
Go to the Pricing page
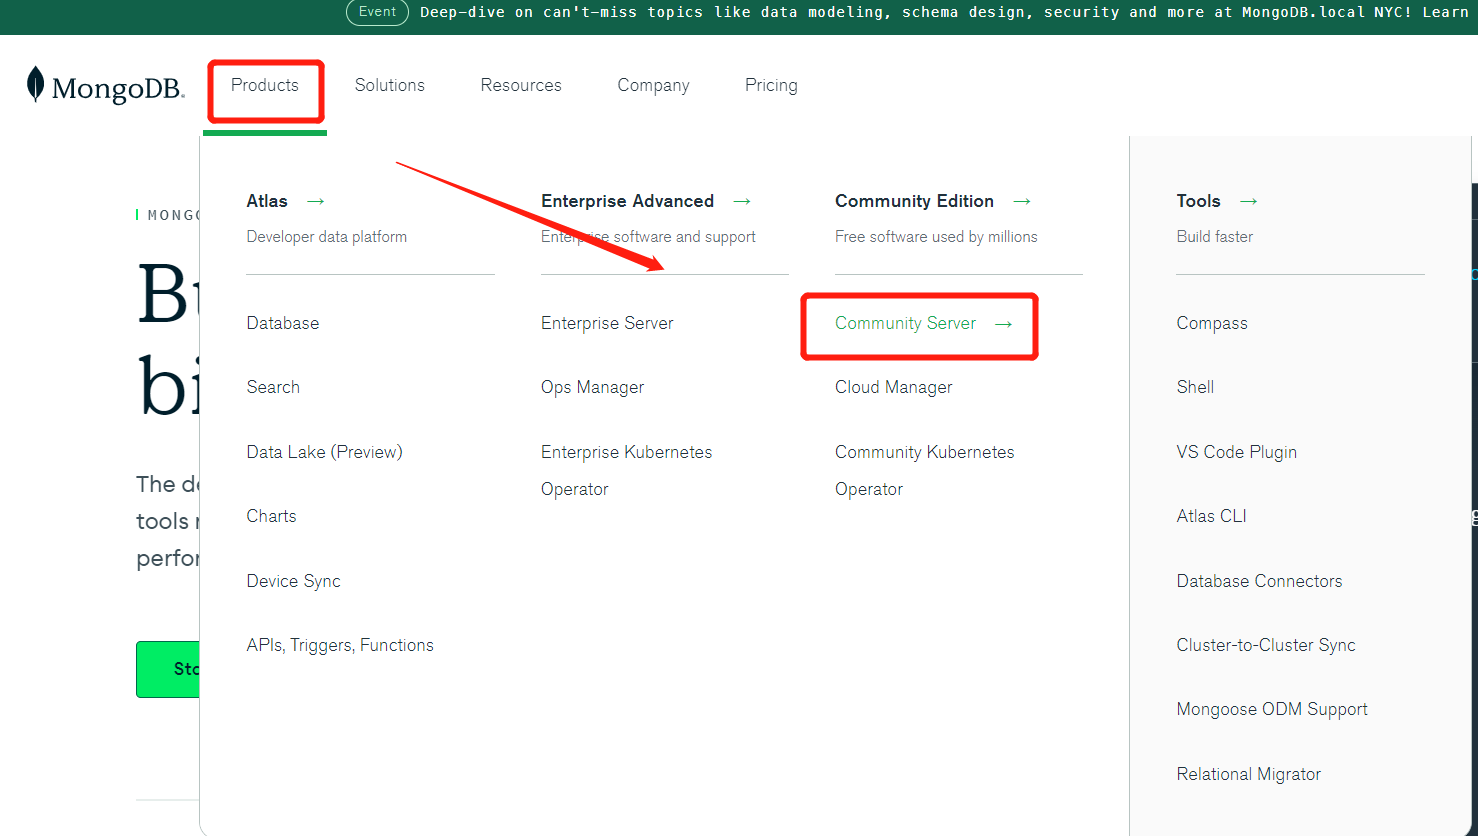tap(771, 85)
